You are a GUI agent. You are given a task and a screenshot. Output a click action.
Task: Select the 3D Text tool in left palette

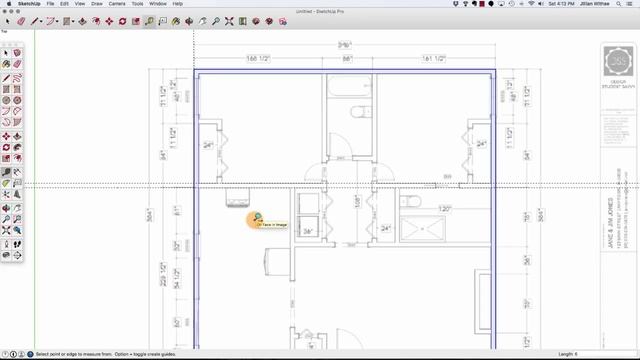pos(17,195)
